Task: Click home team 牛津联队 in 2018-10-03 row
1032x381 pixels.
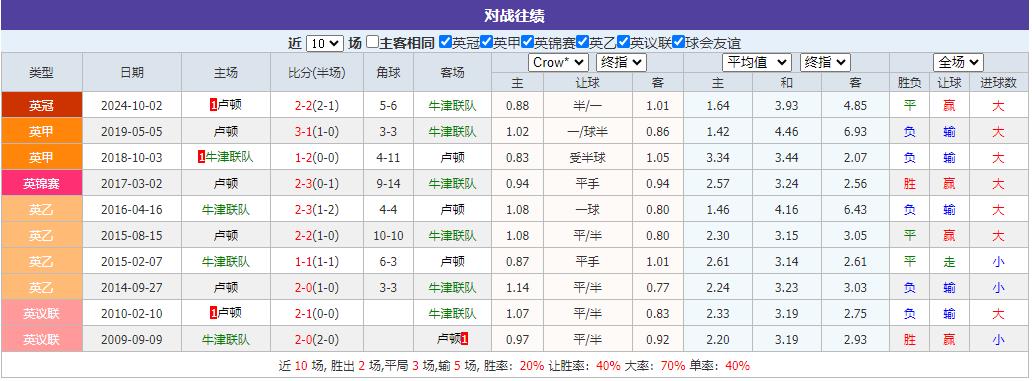Action: [229, 157]
